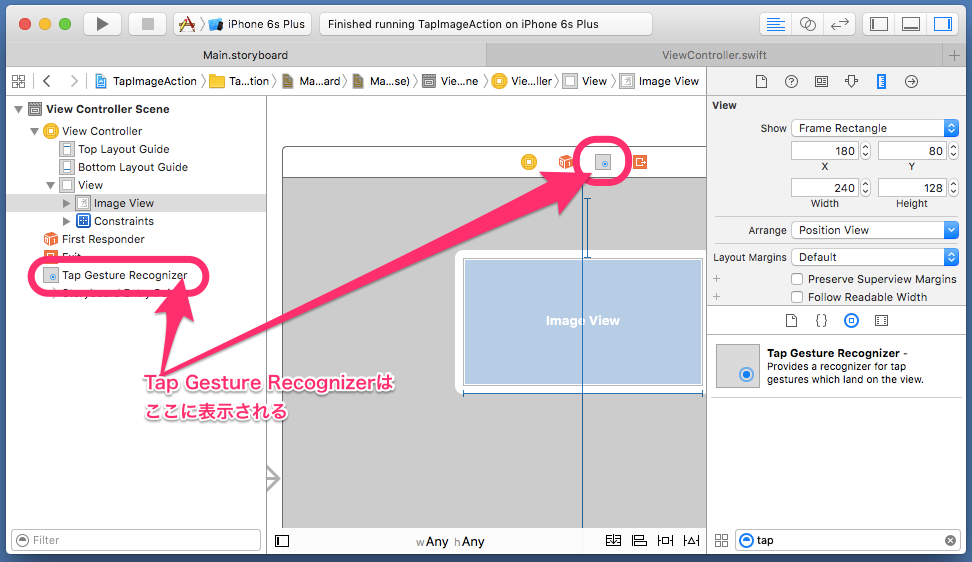Select First Responder in outline
Image resolution: width=972 pixels, height=562 pixels.
94,239
